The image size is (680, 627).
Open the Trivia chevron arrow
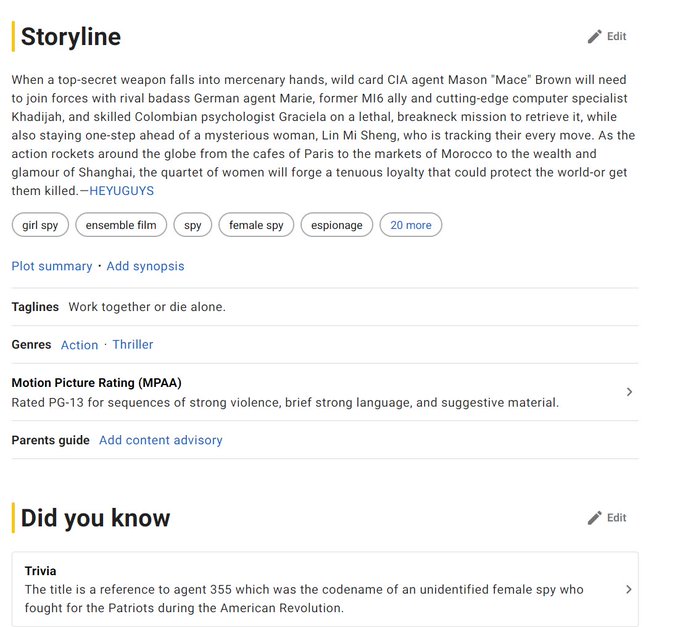click(628, 589)
